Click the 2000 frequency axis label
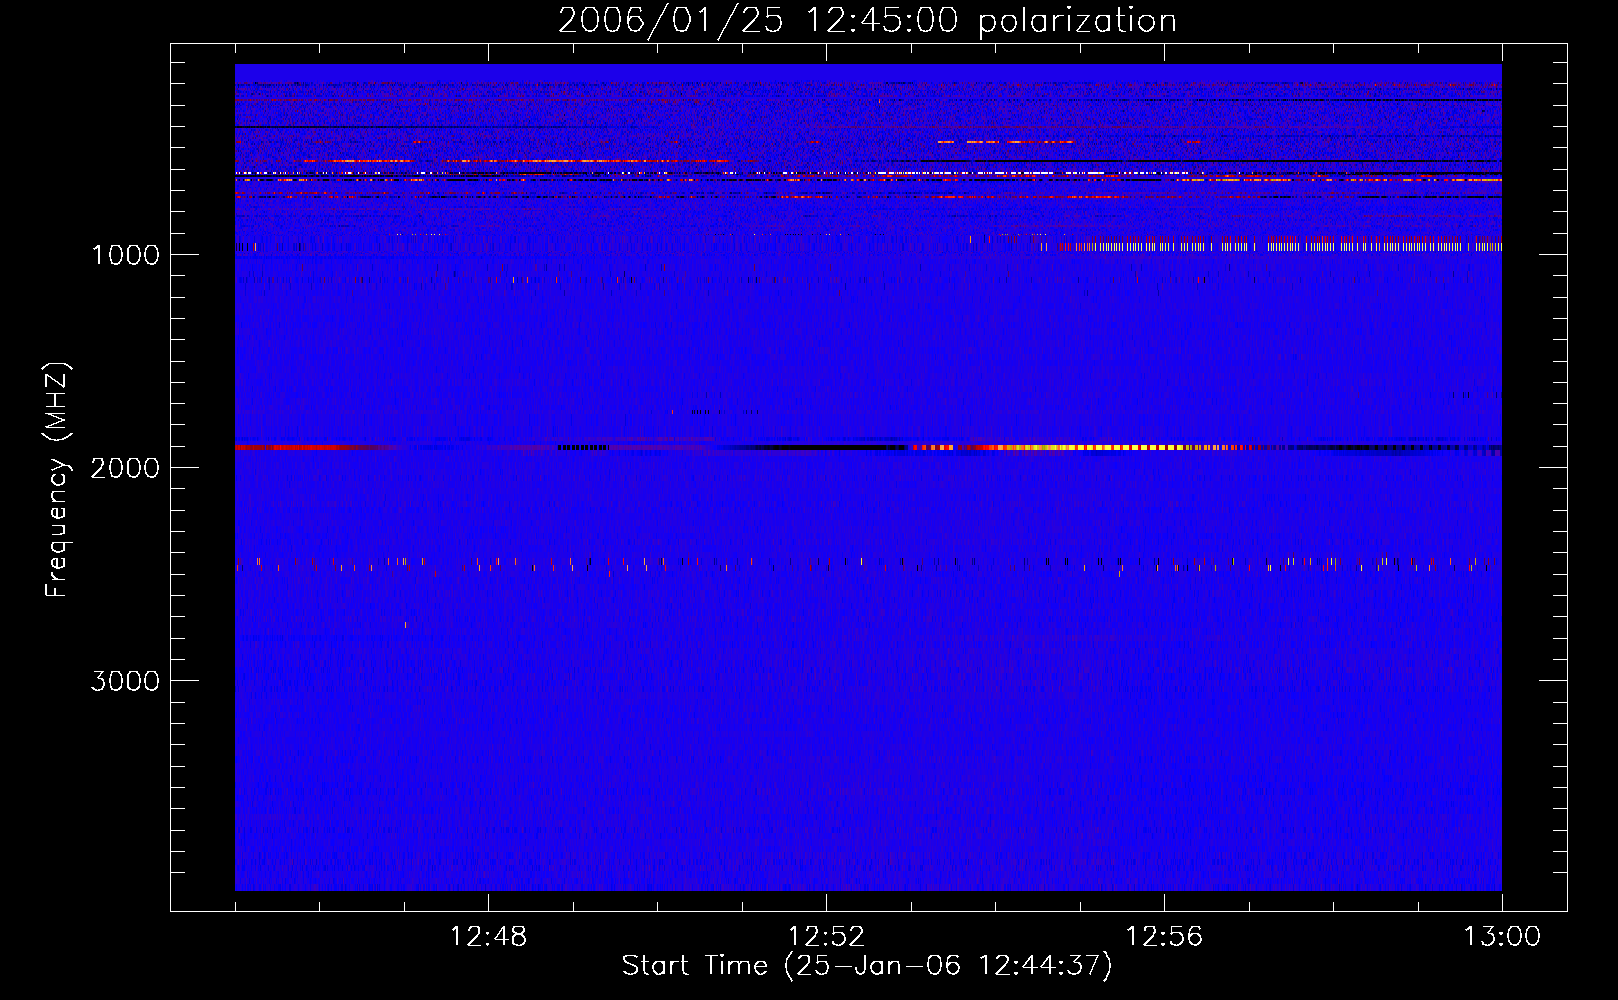 click(x=125, y=468)
